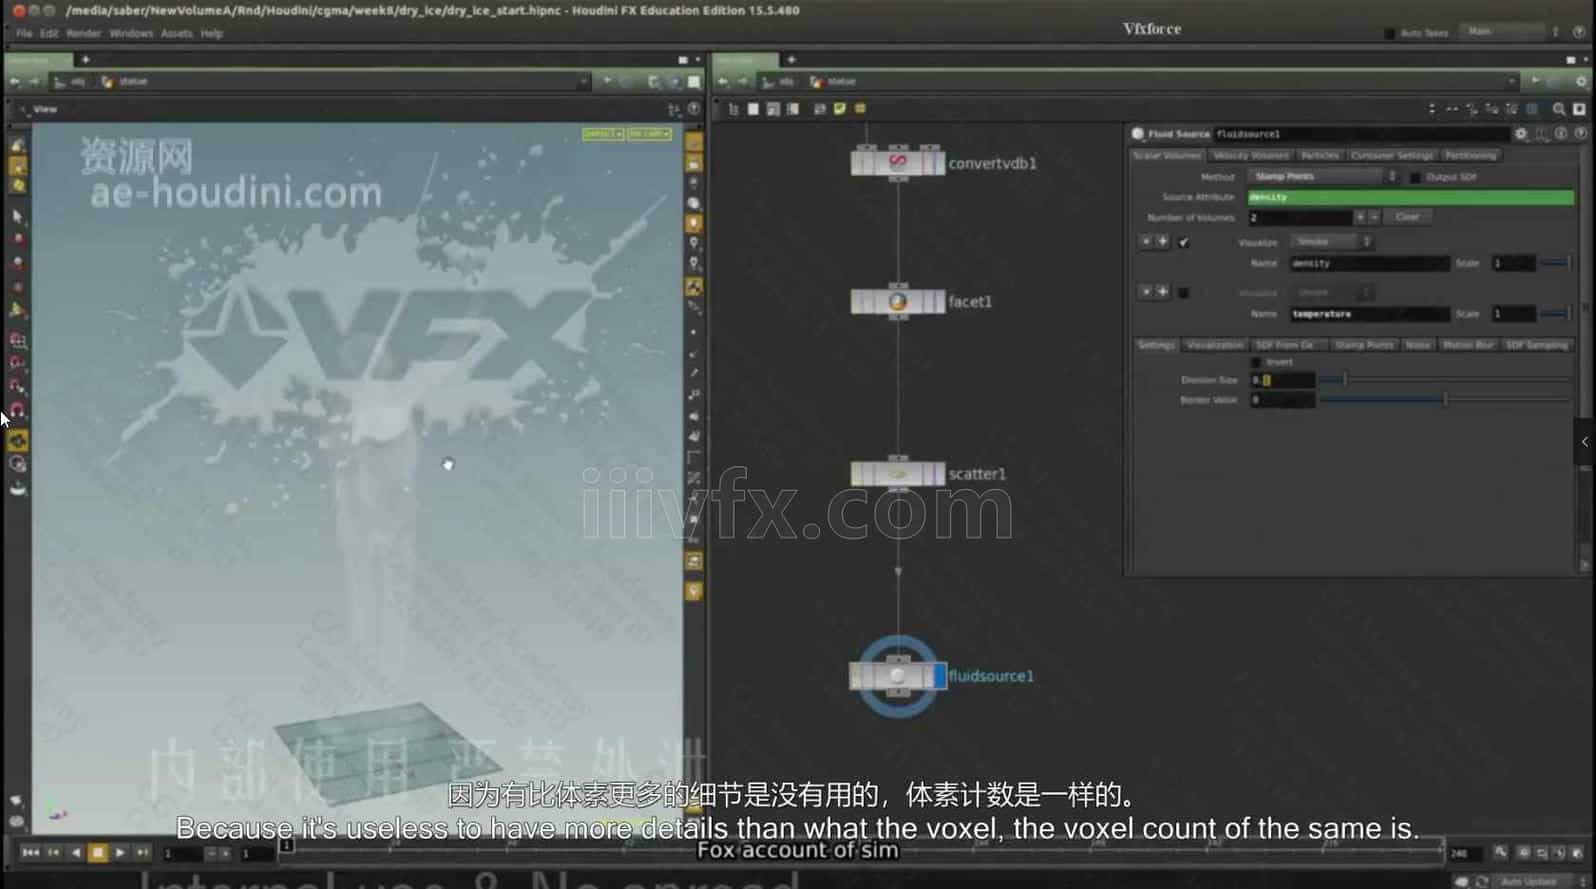
Task: Expand the viewer path history dropdown
Action: (x=583, y=82)
